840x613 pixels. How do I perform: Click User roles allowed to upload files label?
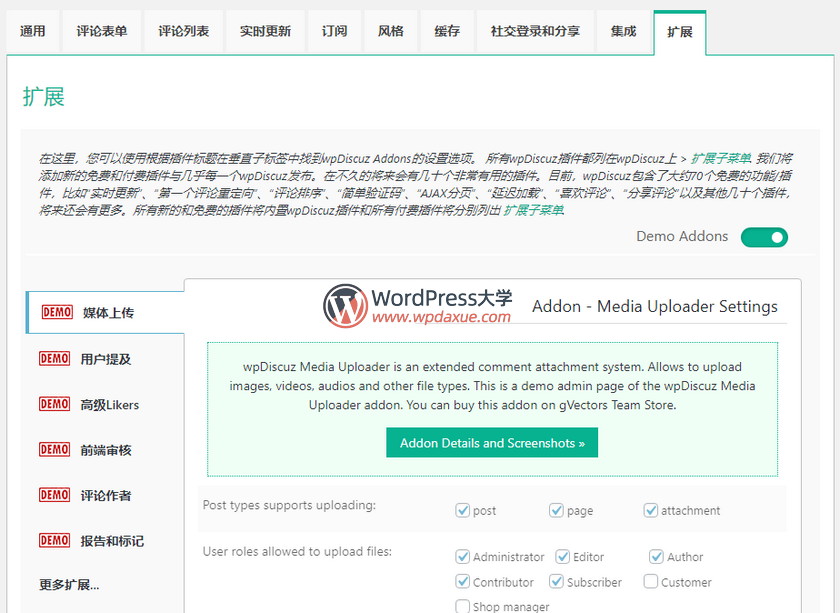(297, 551)
